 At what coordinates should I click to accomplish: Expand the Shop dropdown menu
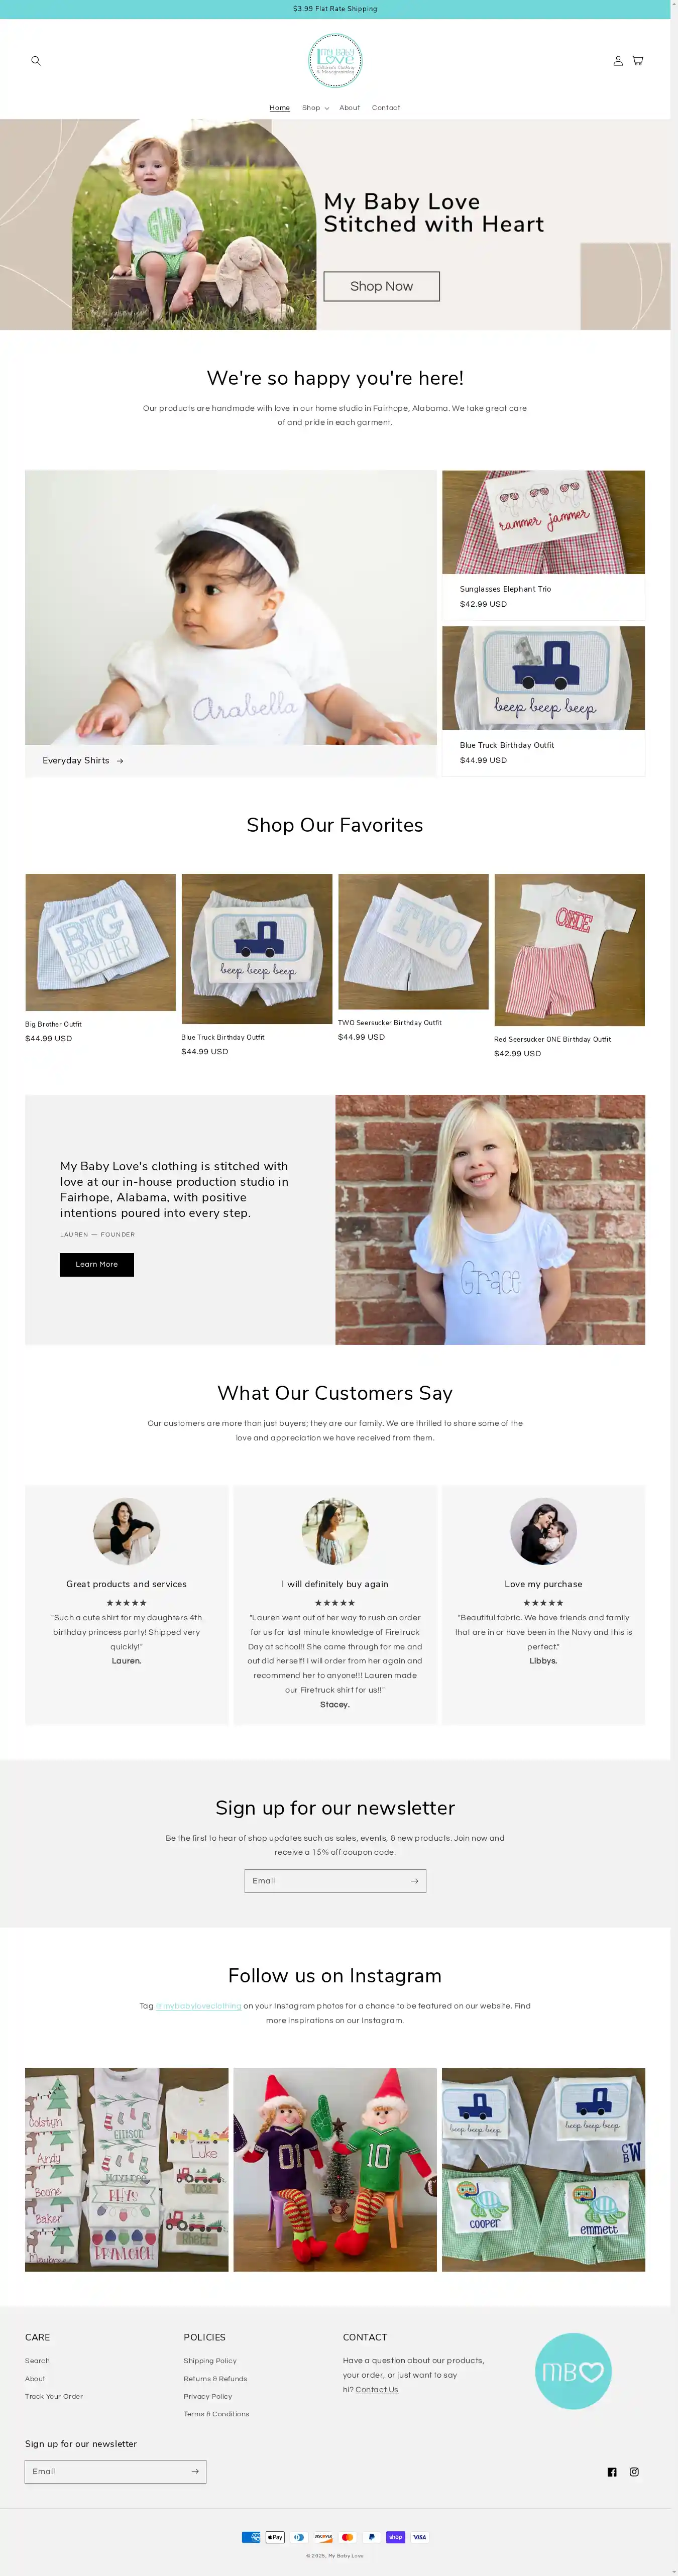[x=316, y=108]
